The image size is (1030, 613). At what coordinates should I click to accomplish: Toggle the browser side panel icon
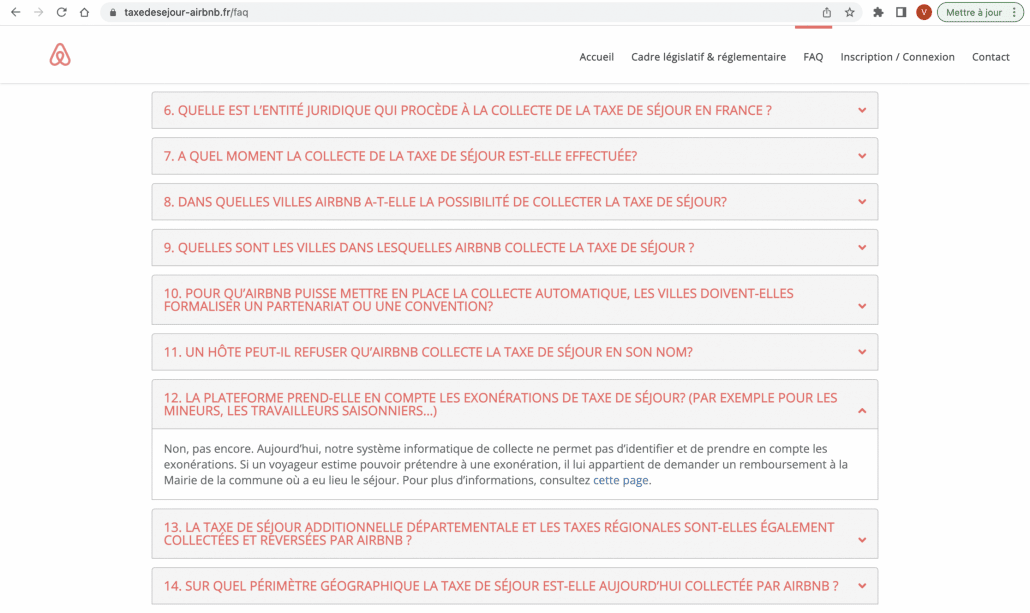[x=901, y=12]
